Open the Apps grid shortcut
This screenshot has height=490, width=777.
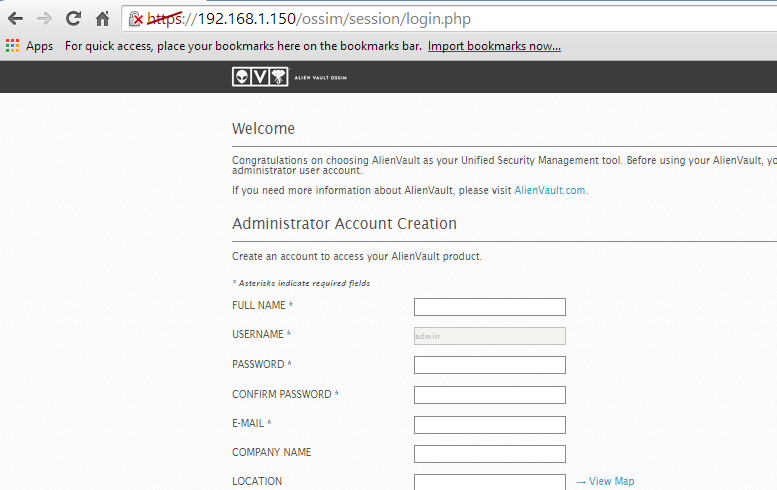coord(29,46)
